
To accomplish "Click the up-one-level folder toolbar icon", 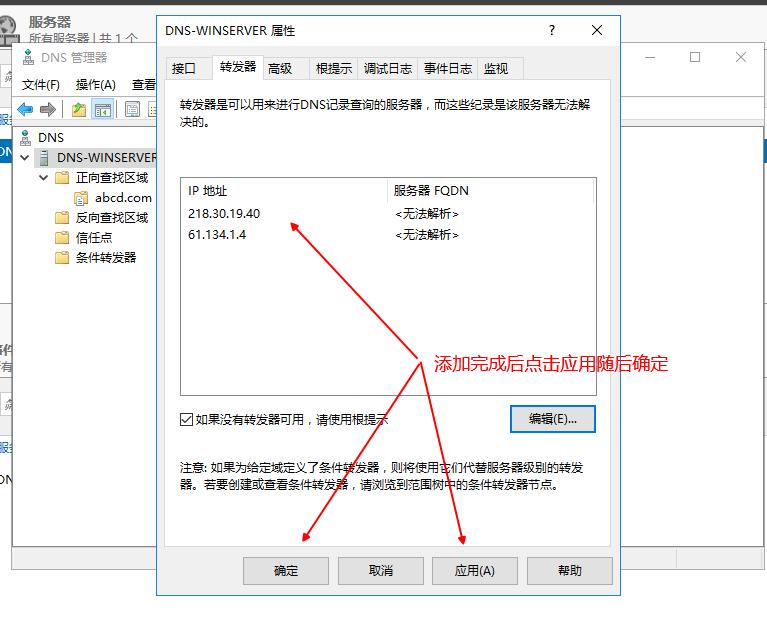I will (x=79, y=109).
